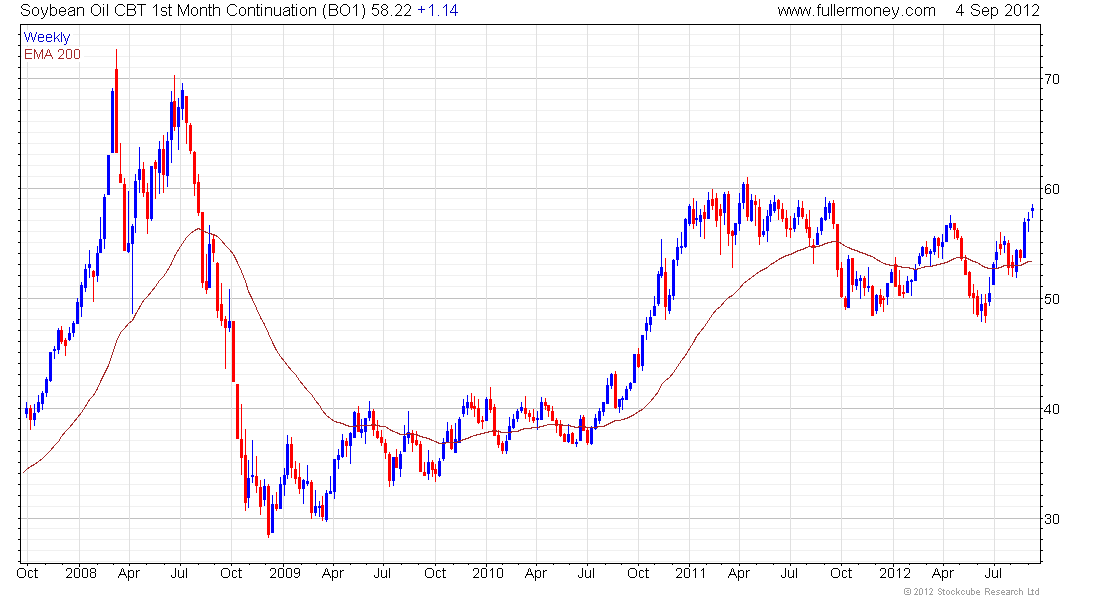Click the 30 price axis label
Screen dimensions: 1100x600
[1052, 519]
